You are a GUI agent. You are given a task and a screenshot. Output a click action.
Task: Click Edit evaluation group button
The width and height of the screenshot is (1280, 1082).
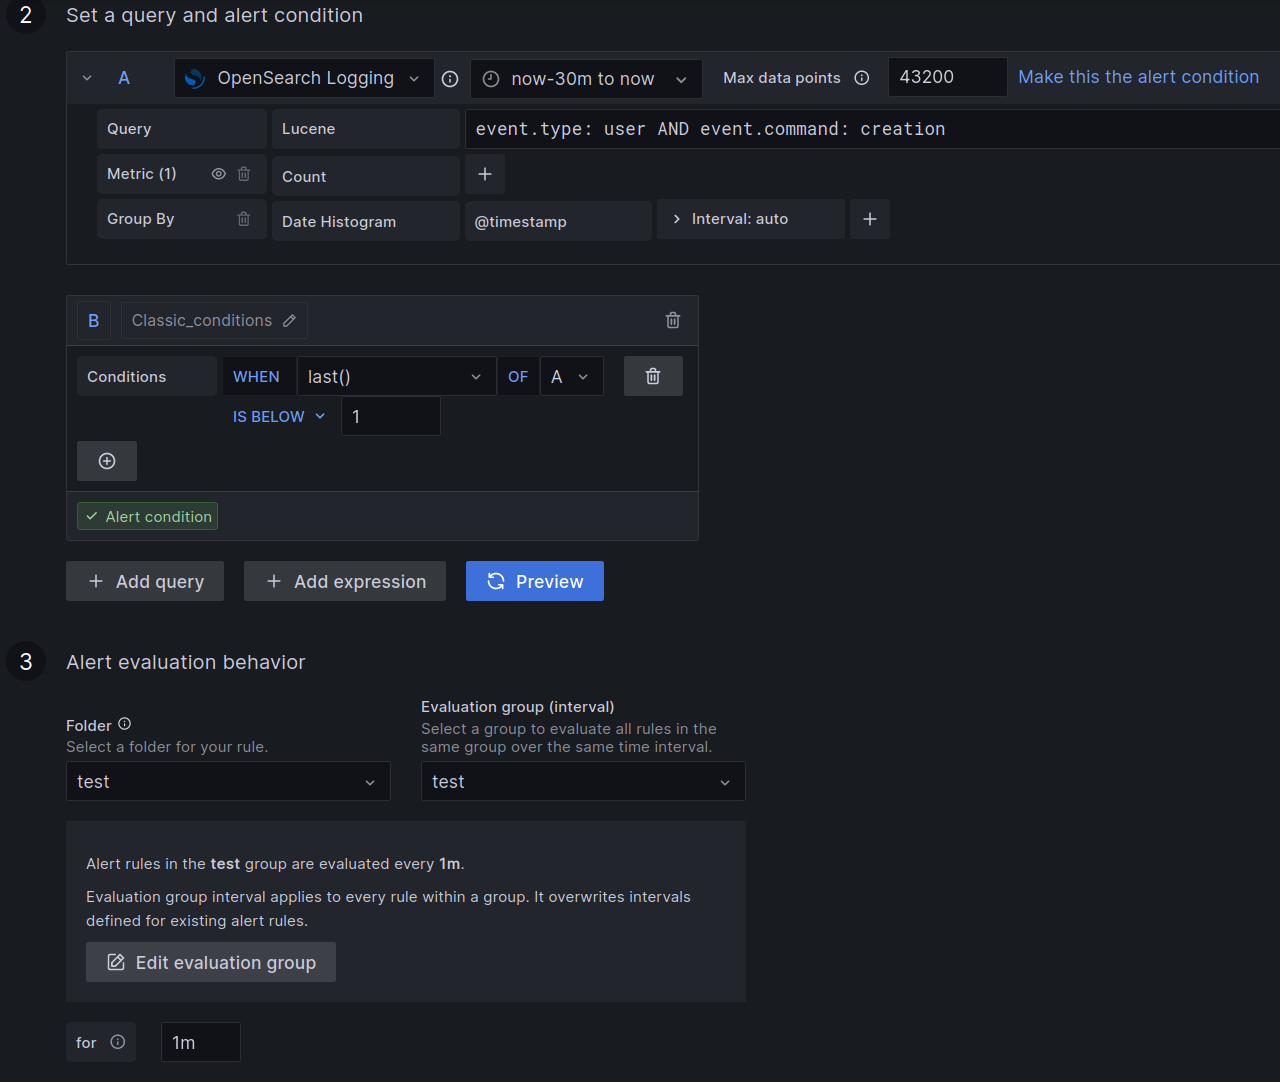pyautogui.click(x=211, y=962)
